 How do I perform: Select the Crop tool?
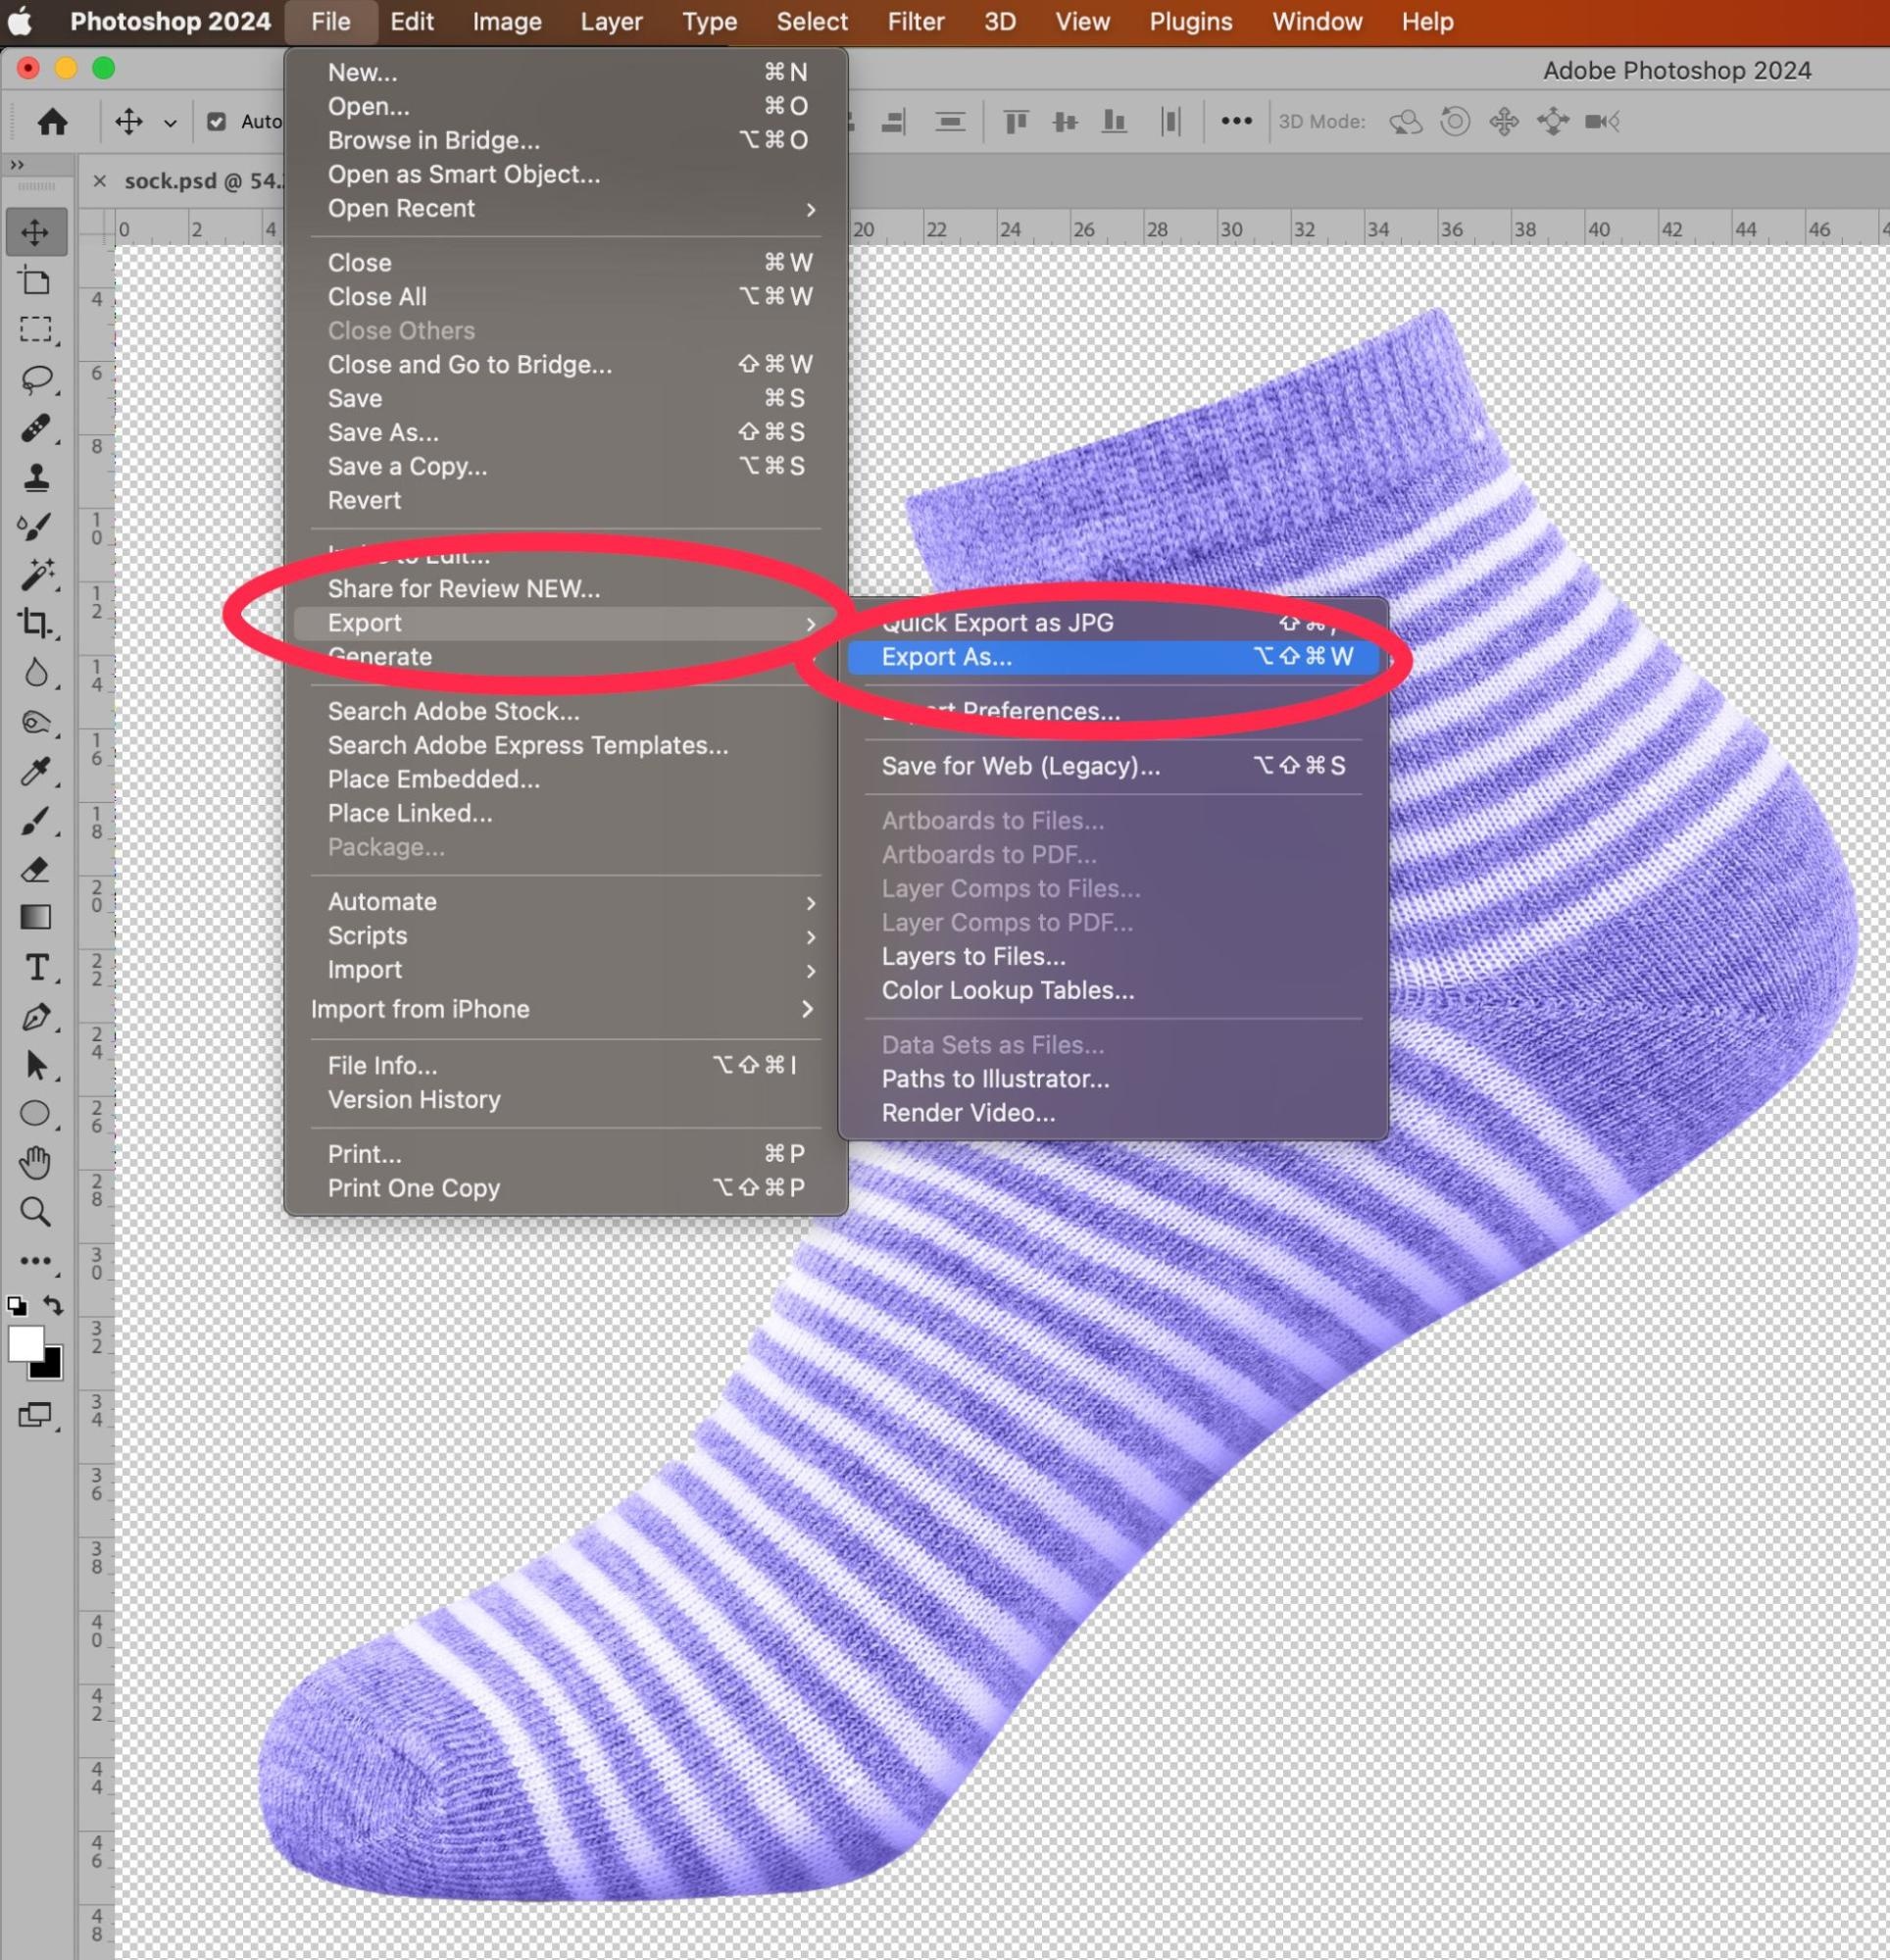(x=37, y=622)
